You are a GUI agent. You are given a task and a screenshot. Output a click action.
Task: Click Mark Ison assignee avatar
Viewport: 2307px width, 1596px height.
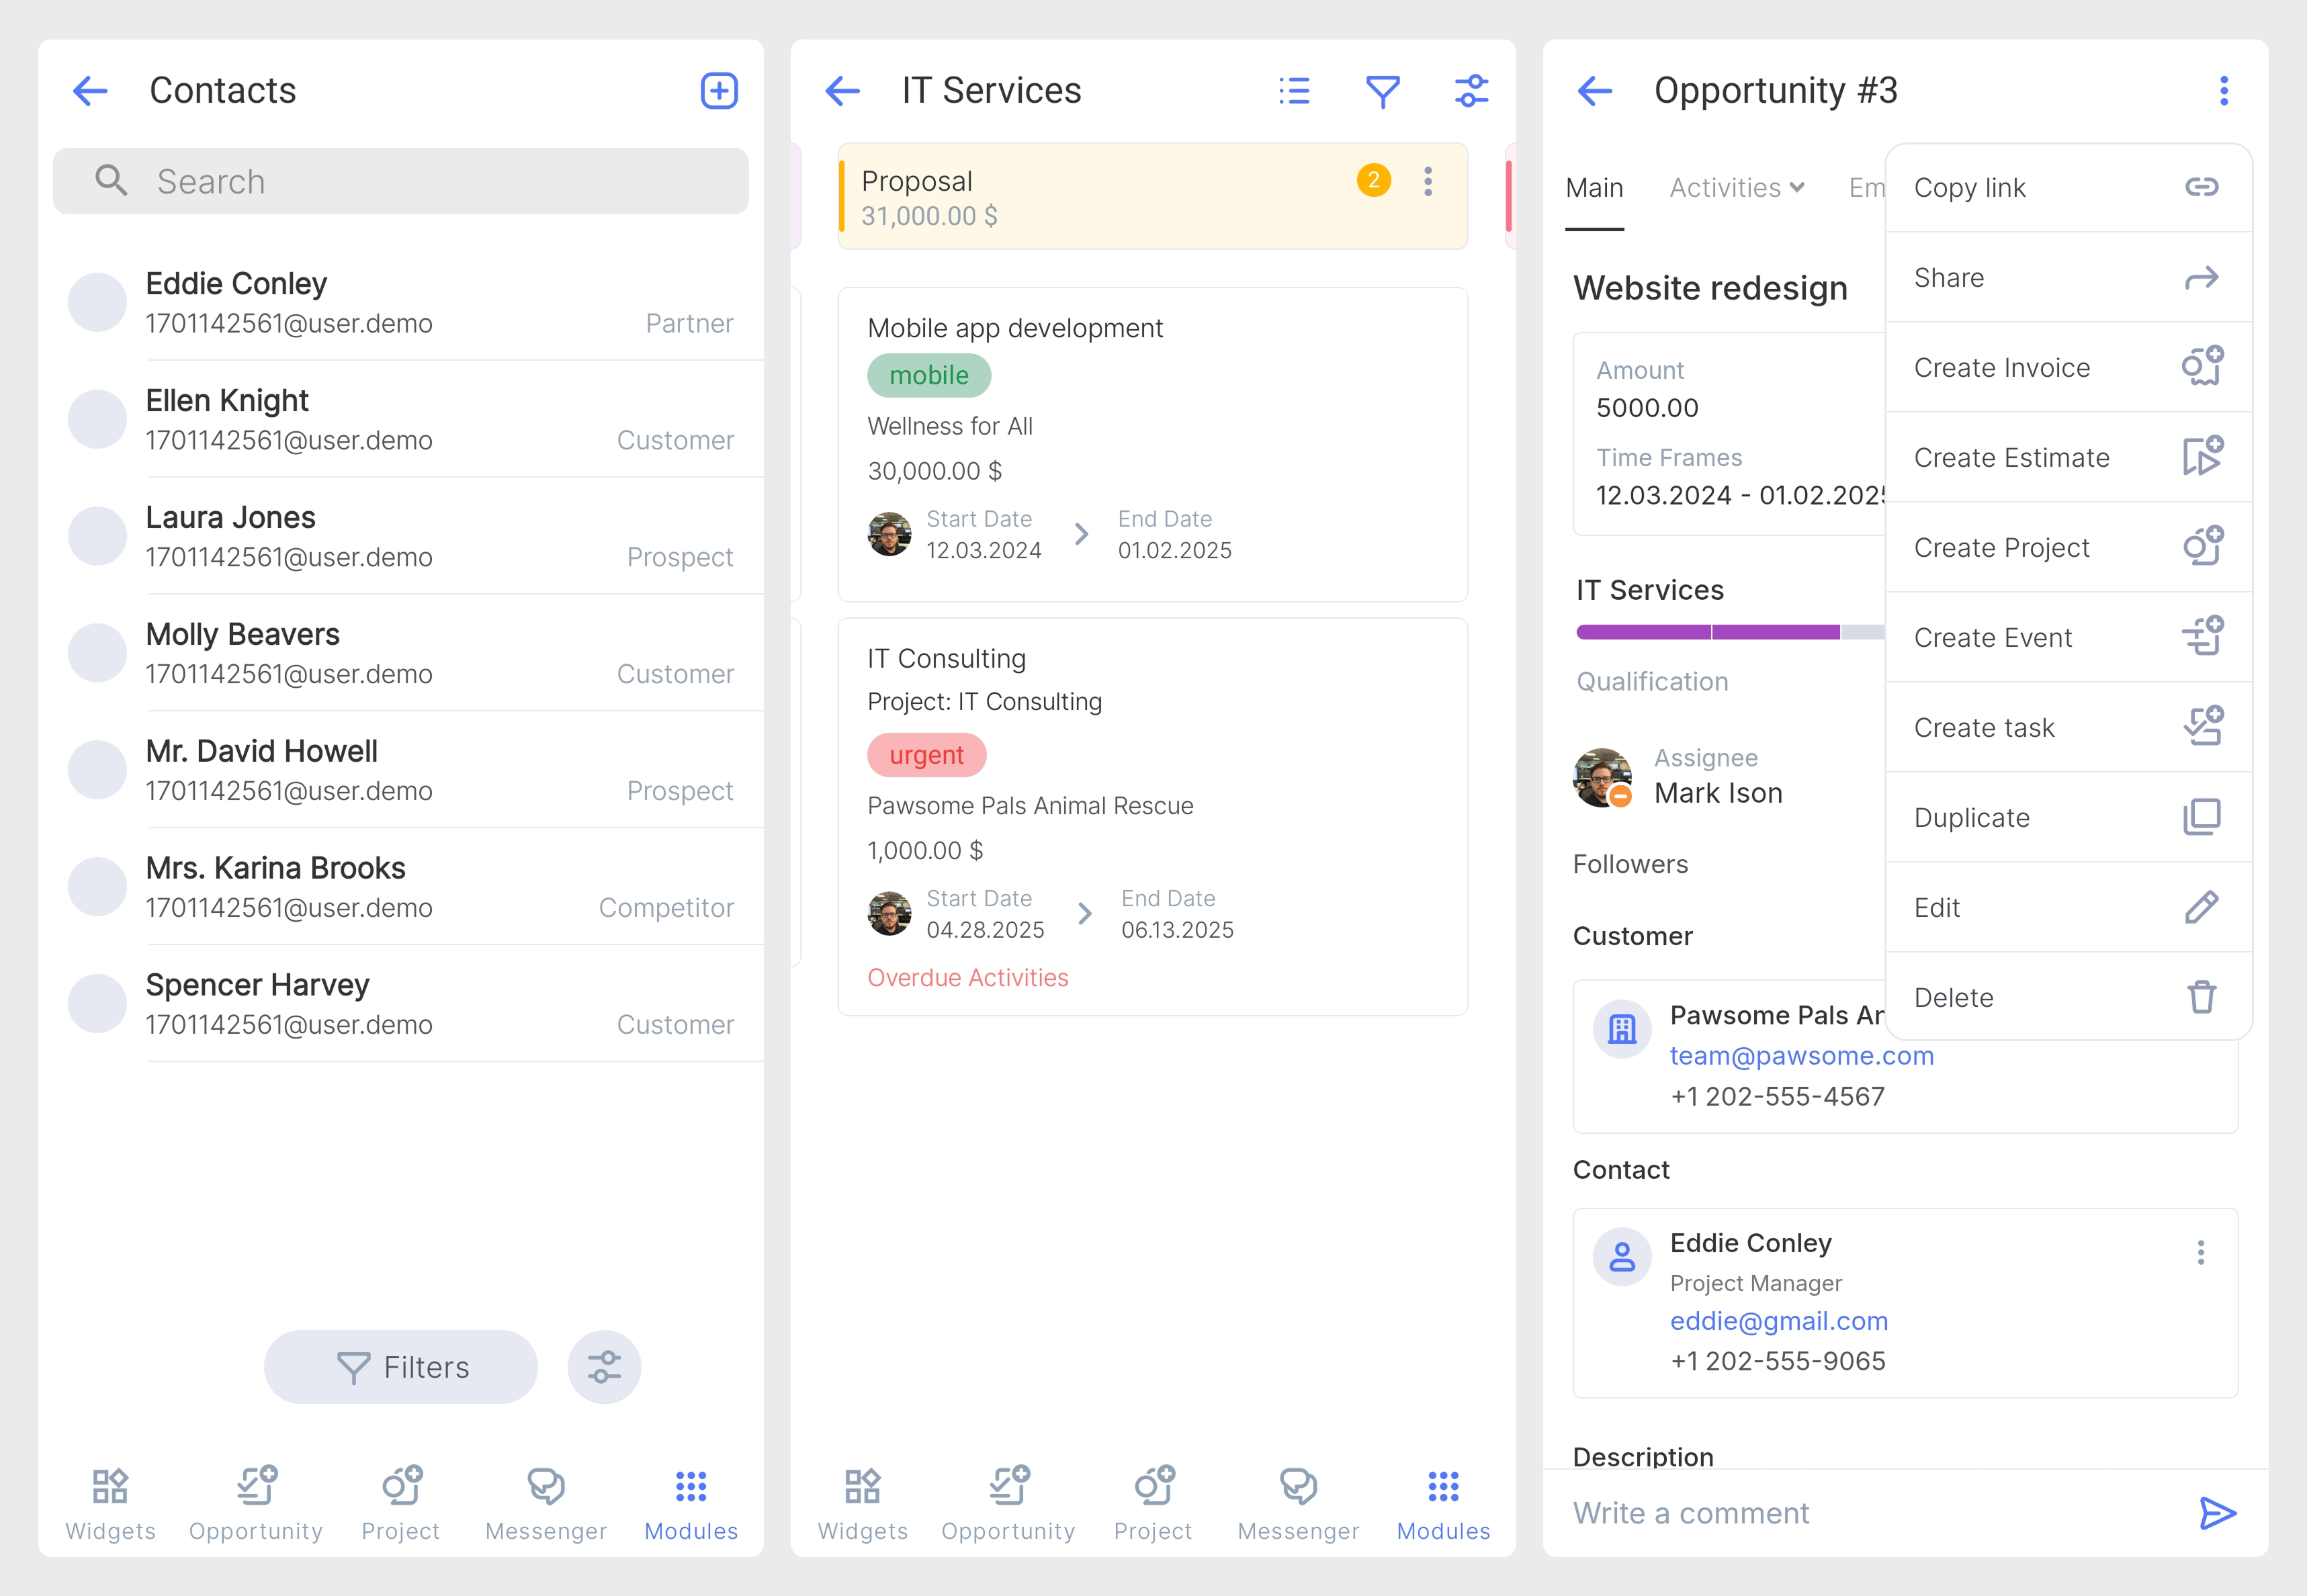pyautogui.click(x=1602, y=777)
